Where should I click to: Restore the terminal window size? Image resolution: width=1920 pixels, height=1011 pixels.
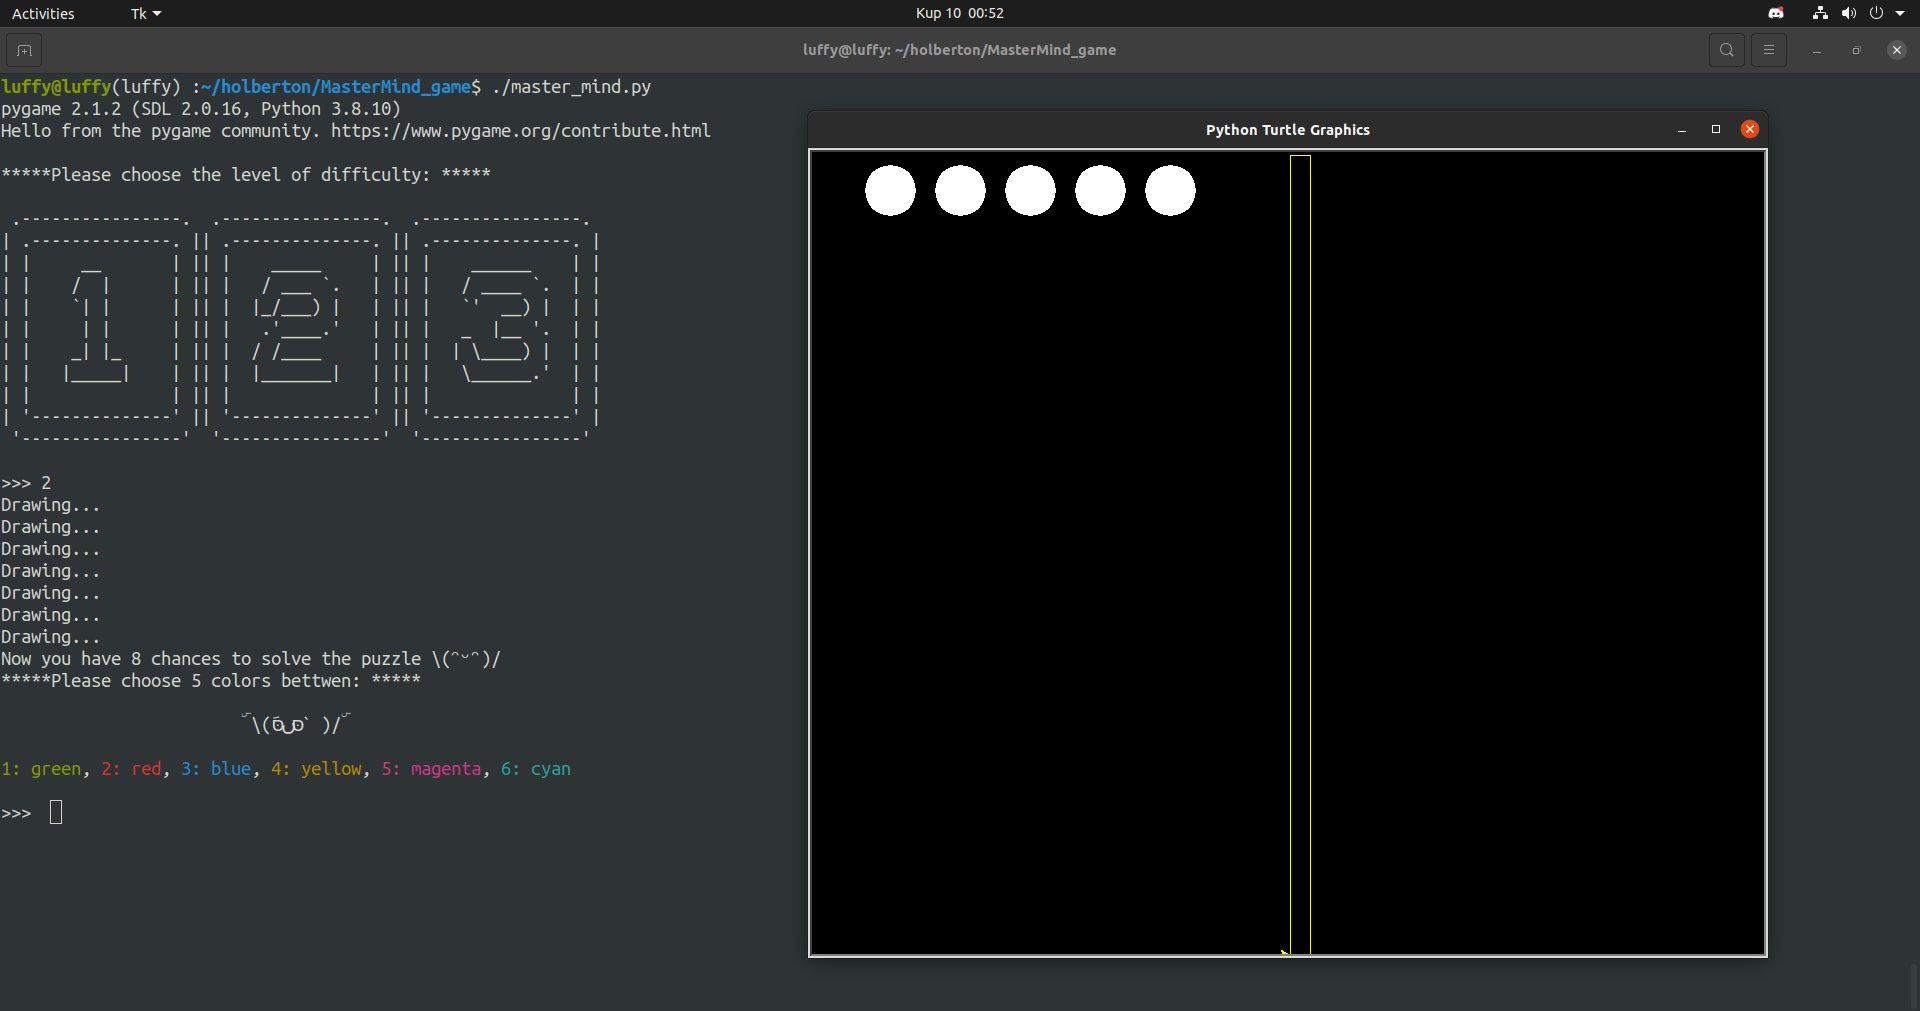click(1856, 50)
